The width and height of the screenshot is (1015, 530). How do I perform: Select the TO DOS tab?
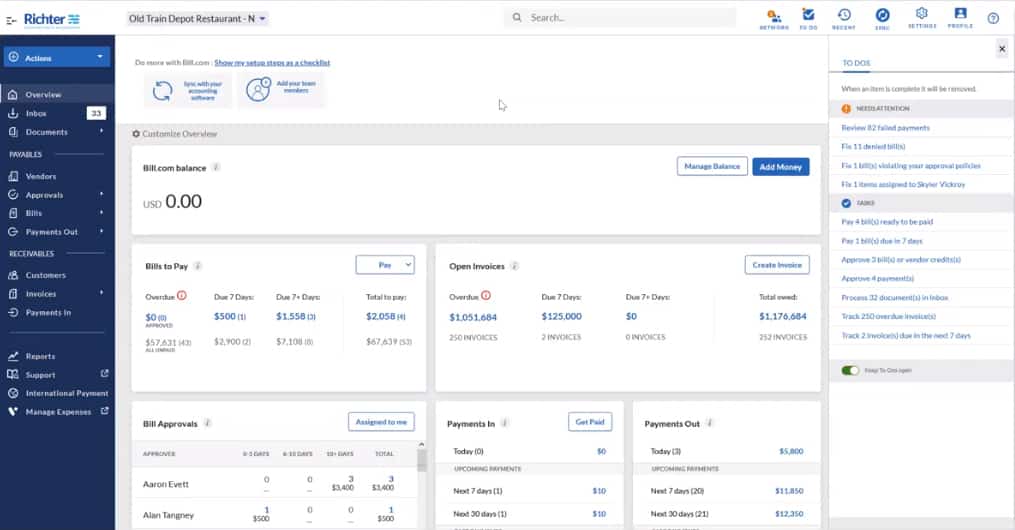tap(856, 63)
